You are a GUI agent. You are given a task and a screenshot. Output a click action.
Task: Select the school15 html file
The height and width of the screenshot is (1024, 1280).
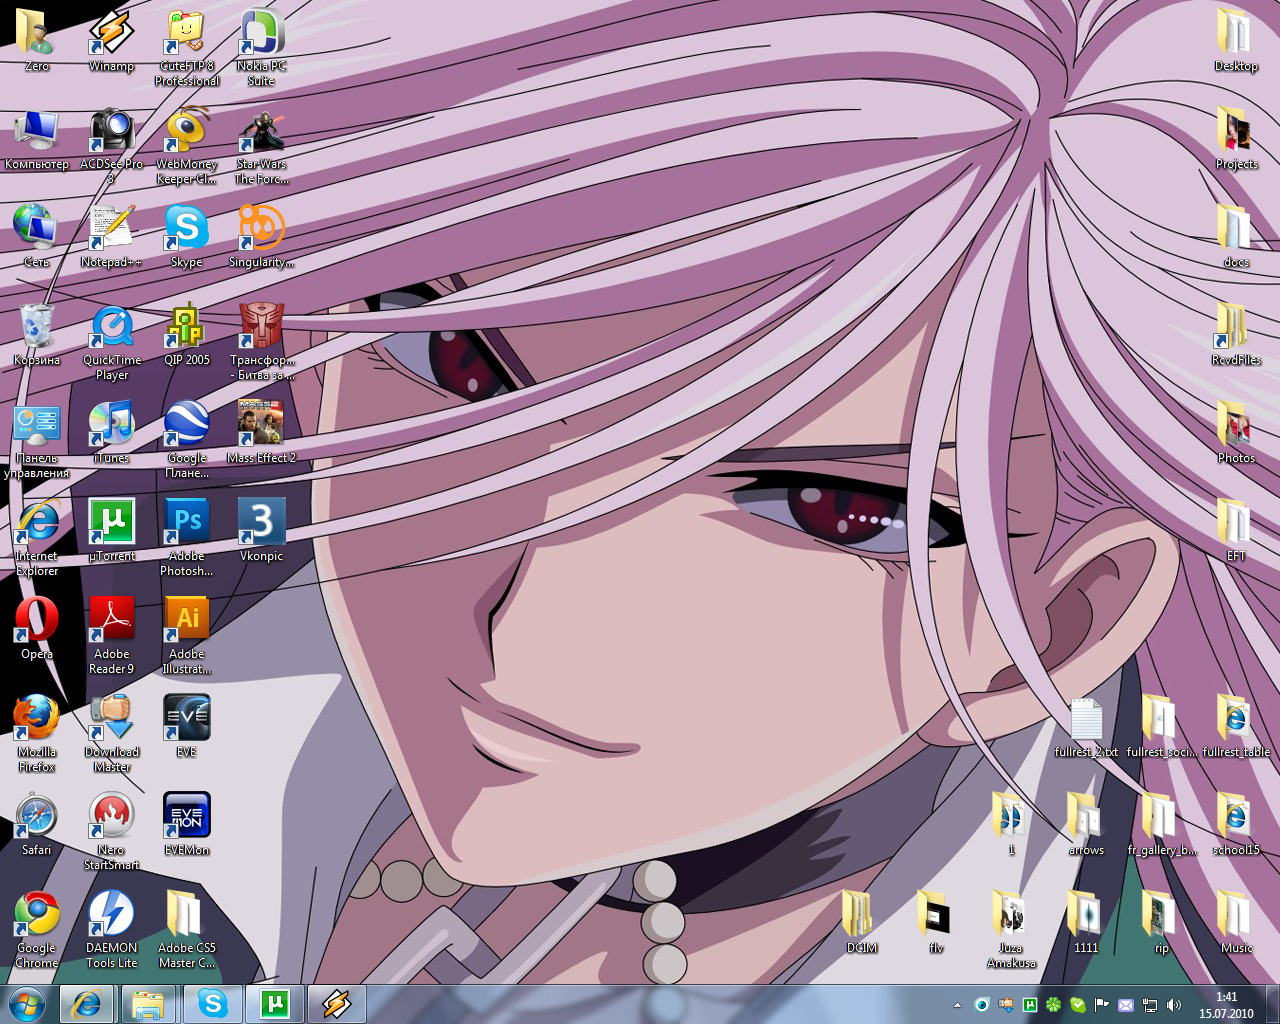[x=1236, y=824]
